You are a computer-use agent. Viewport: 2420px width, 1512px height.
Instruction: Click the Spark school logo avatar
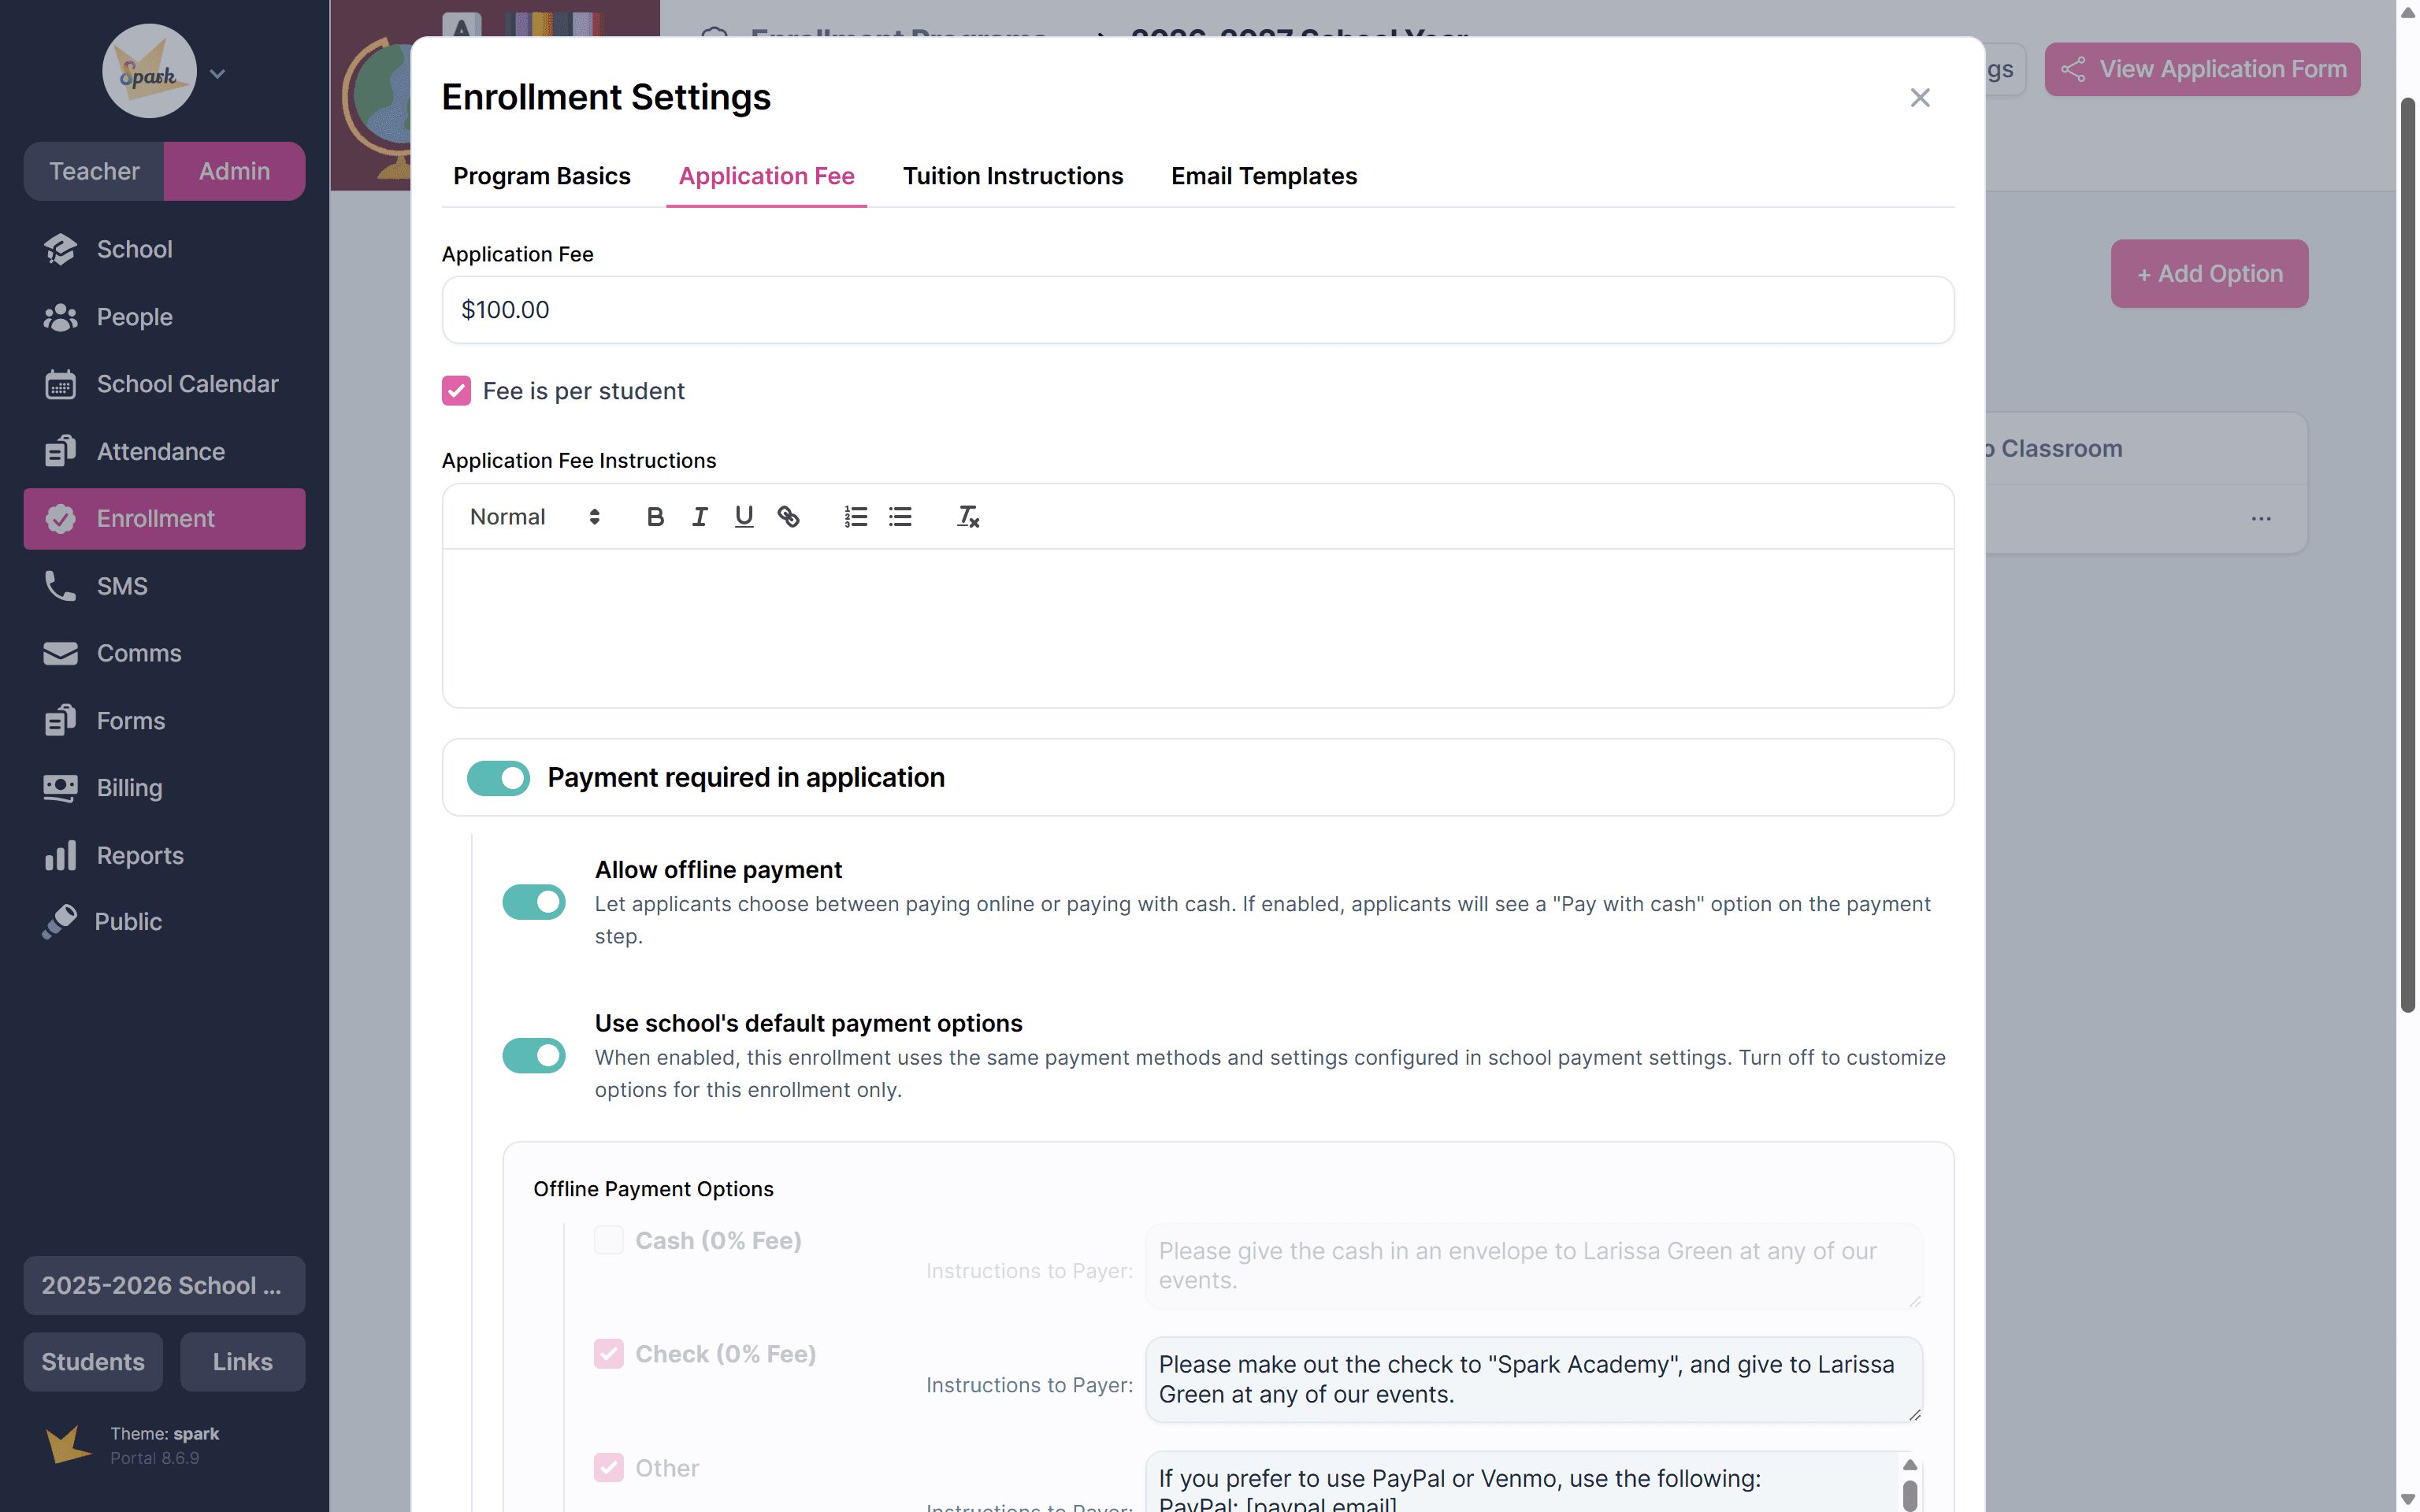pyautogui.click(x=149, y=71)
